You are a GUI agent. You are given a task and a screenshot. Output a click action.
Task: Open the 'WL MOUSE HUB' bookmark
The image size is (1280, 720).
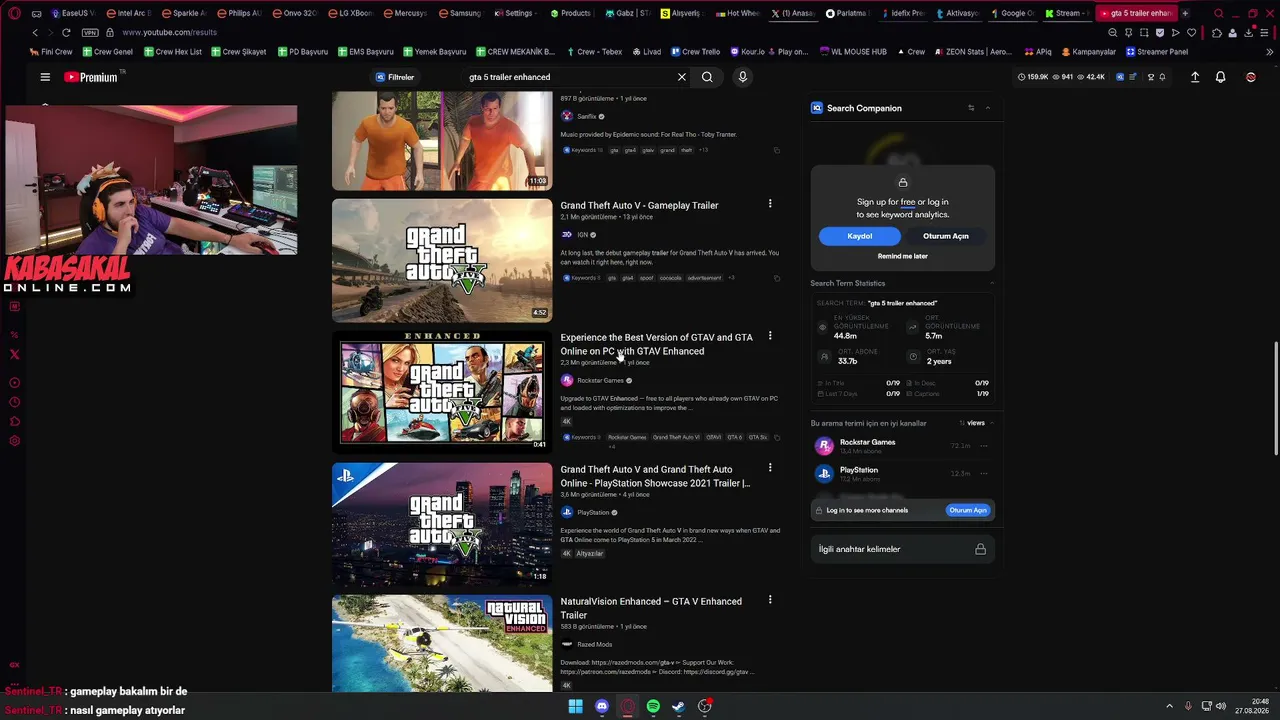coord(852,51)
